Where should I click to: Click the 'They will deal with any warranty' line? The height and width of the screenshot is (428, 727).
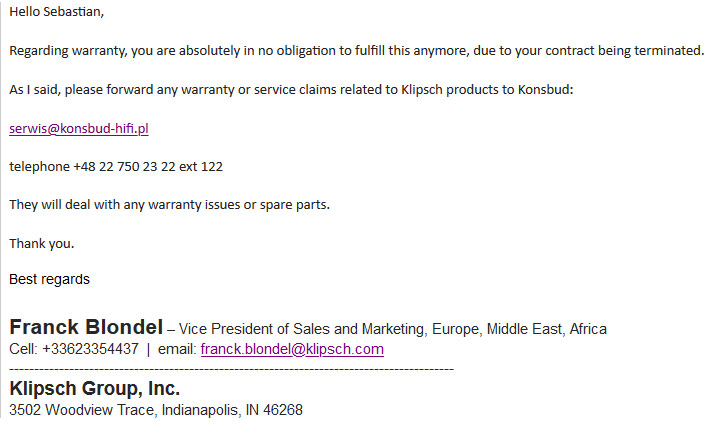point(169,205)
